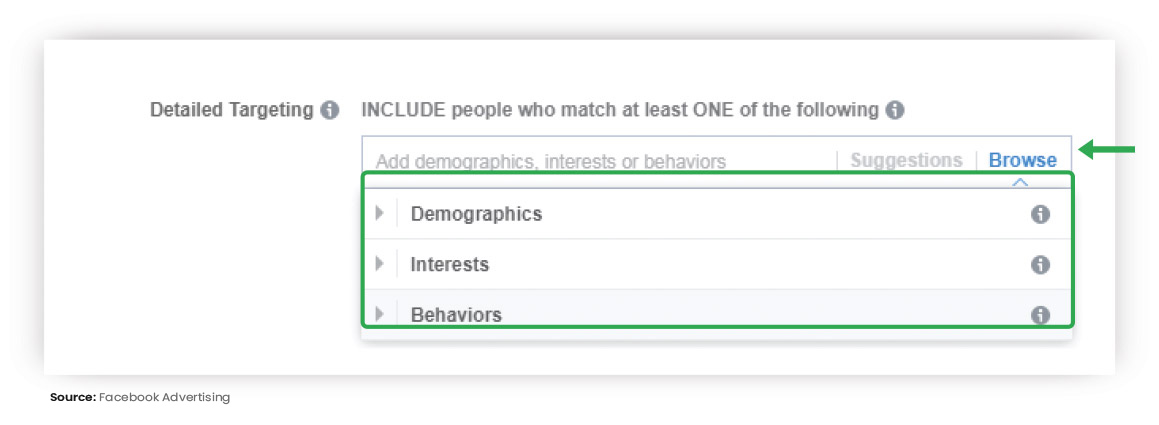Select the Demographics category label
1159x425 pixels.
476,214
